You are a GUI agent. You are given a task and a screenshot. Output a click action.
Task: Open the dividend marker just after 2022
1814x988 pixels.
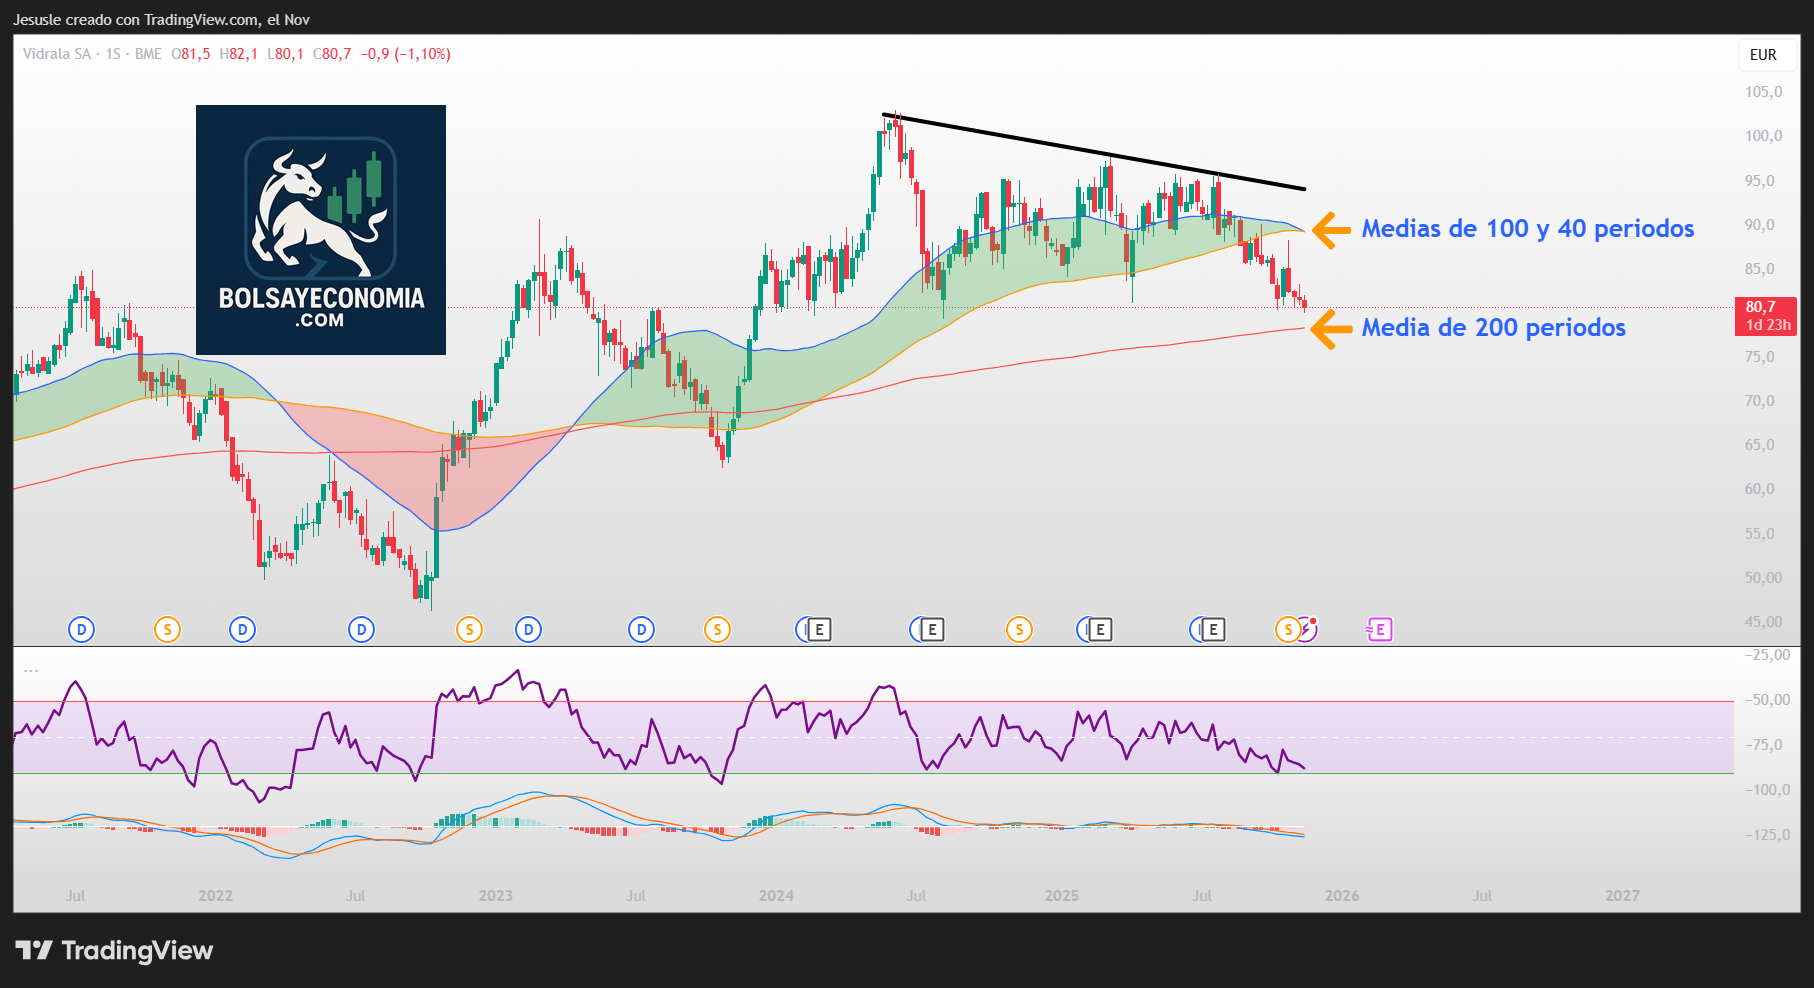tap(242, 630)
